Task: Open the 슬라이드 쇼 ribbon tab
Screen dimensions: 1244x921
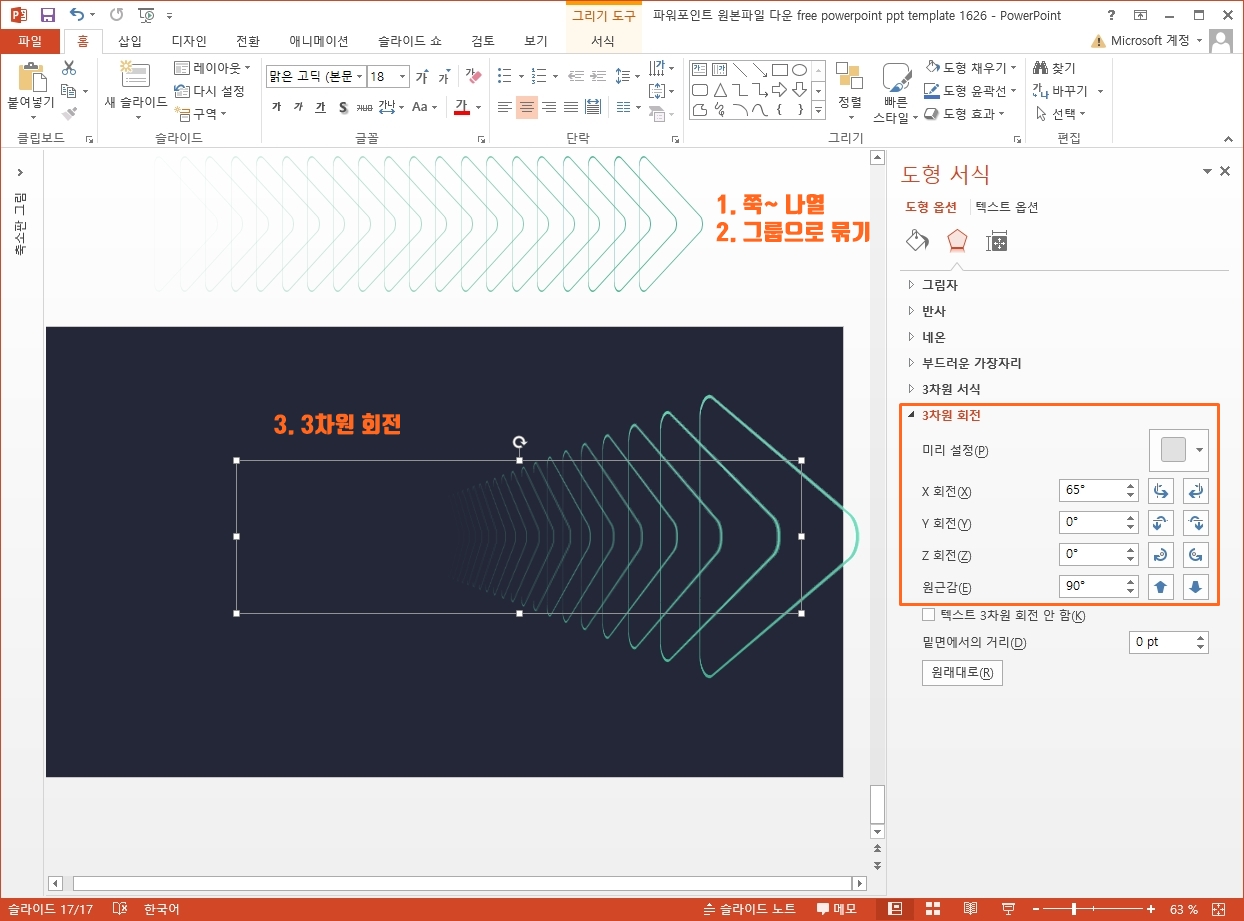Action: (x=410, y=41)
